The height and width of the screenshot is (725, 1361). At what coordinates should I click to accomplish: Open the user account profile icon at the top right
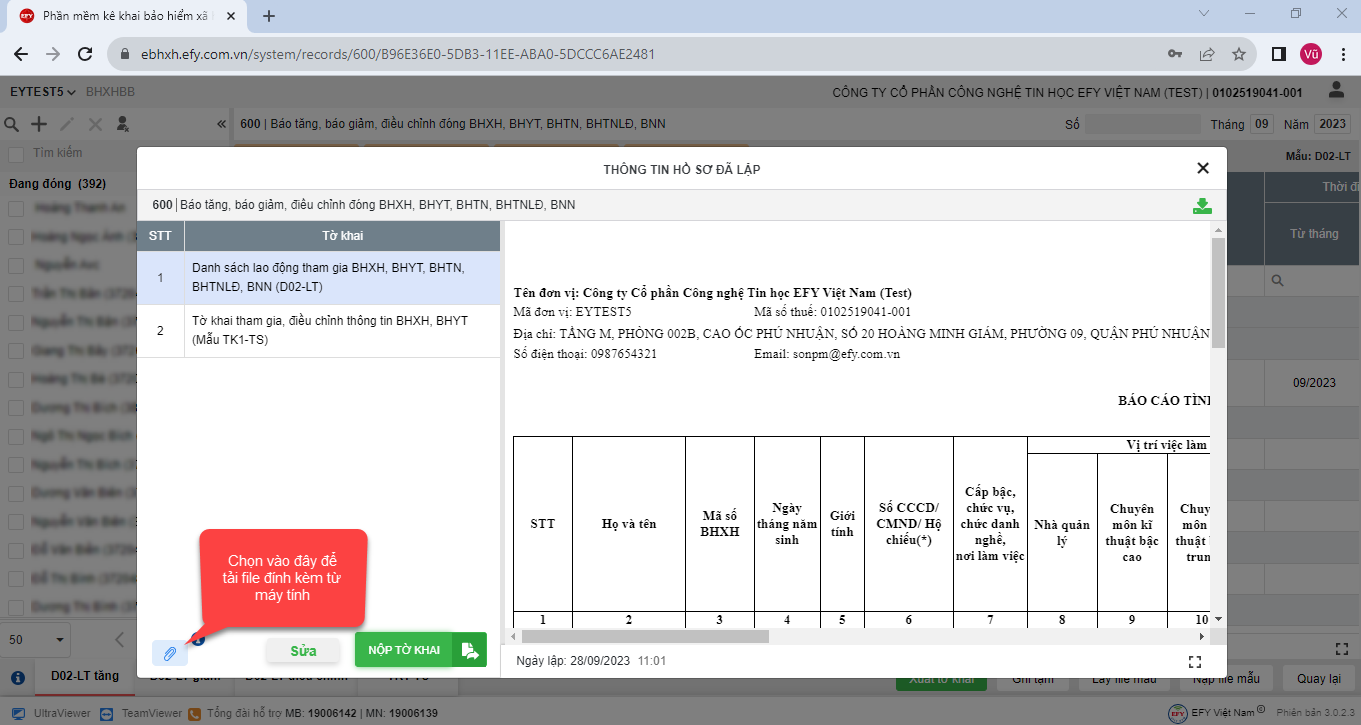click(1335, 91)
